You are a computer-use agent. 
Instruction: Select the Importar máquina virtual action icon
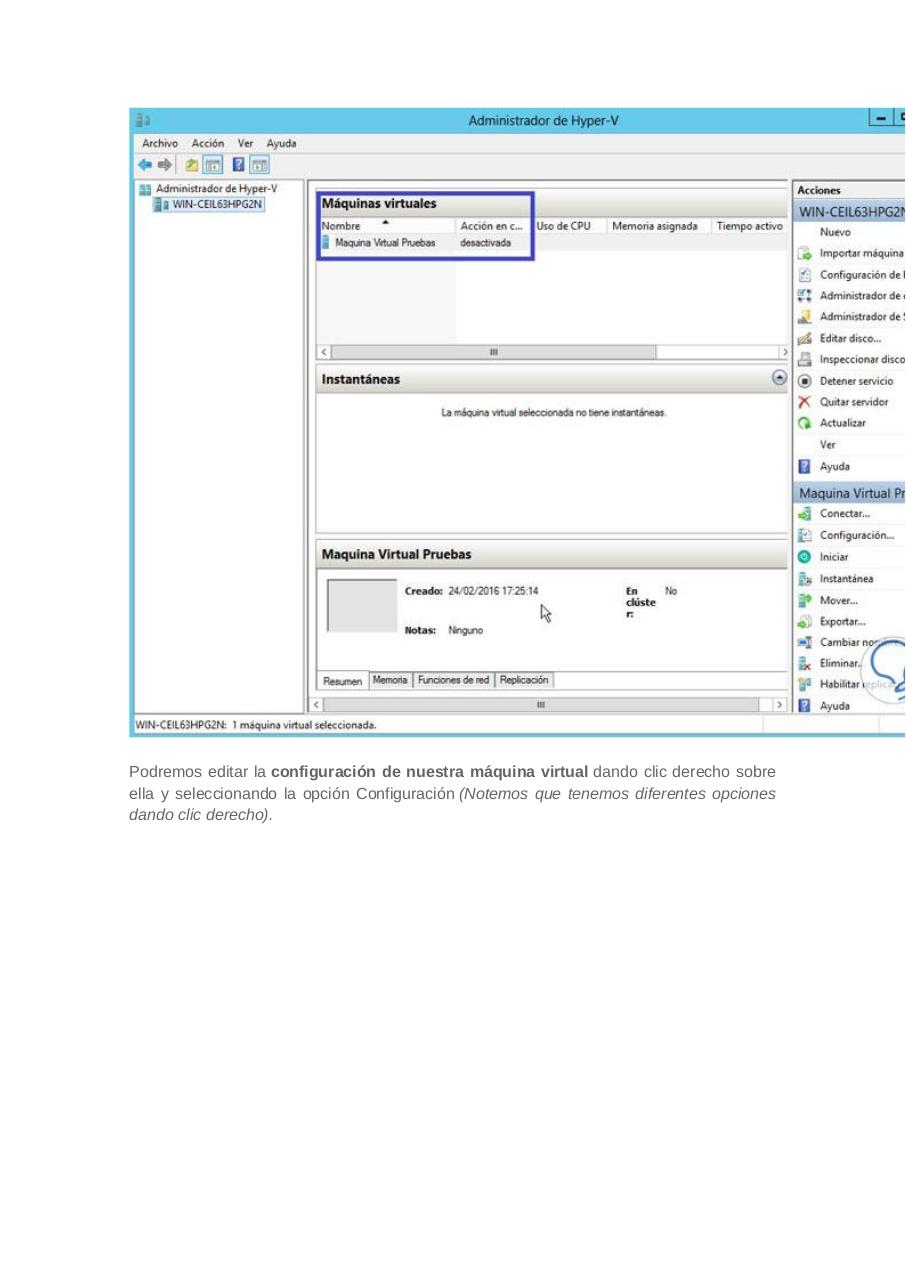tap(805, 253)
